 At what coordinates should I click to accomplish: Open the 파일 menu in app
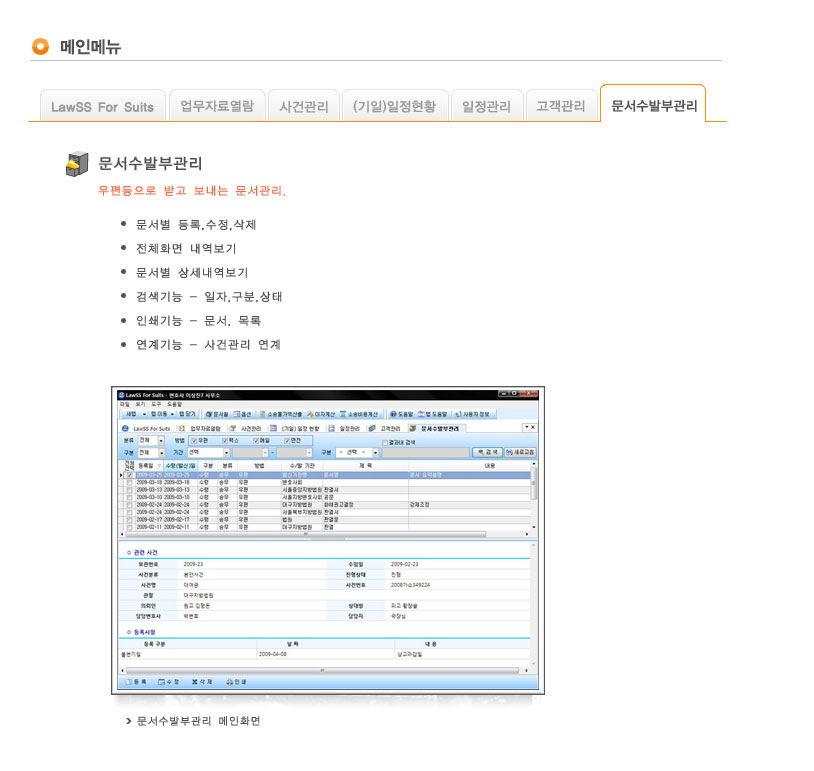125,404
